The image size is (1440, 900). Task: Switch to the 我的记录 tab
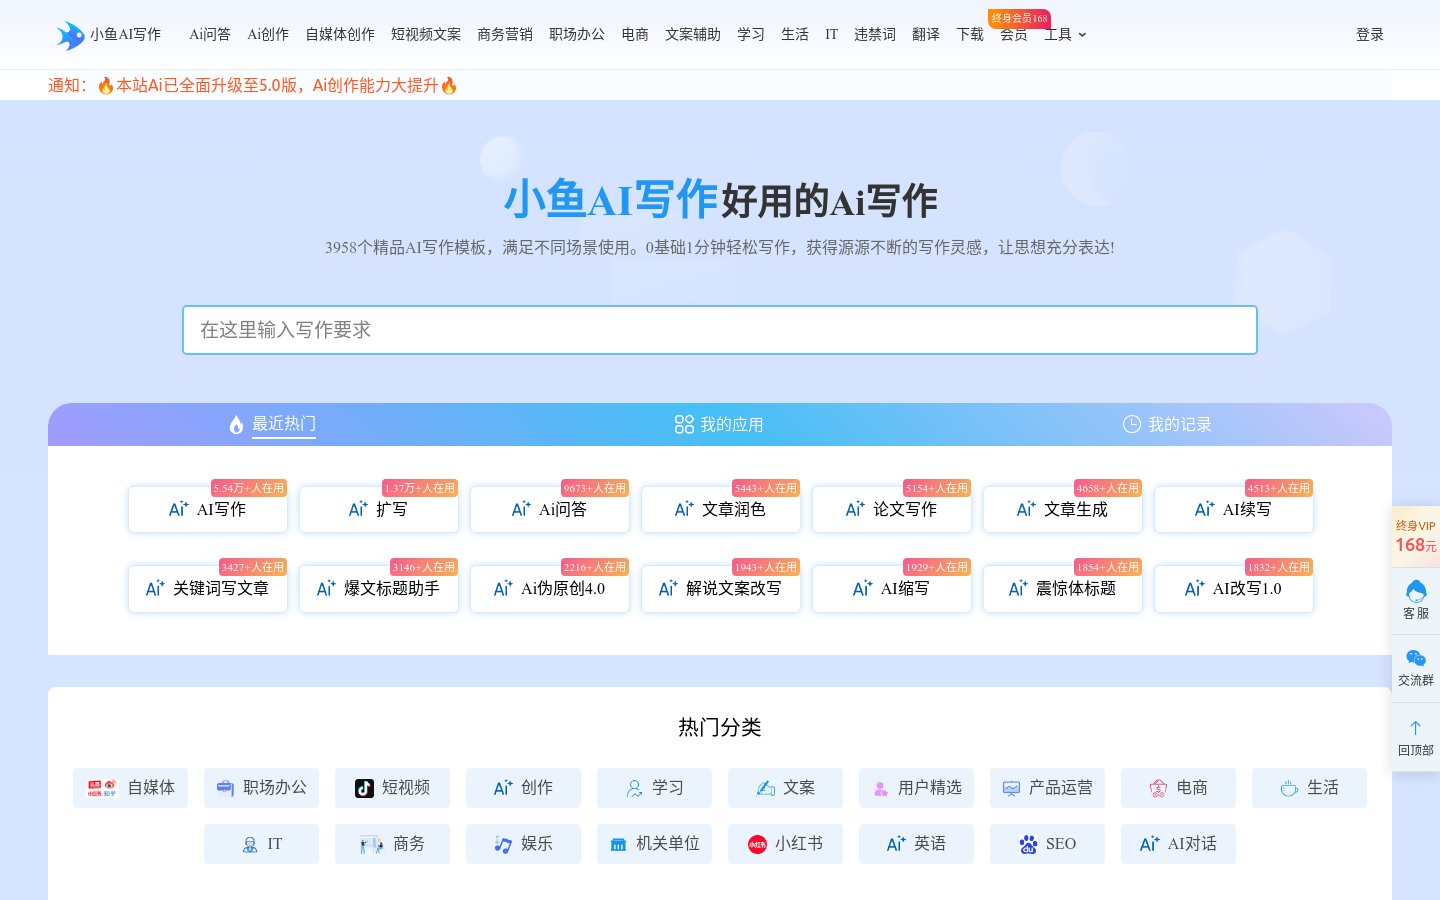(x=1167, y=425)
